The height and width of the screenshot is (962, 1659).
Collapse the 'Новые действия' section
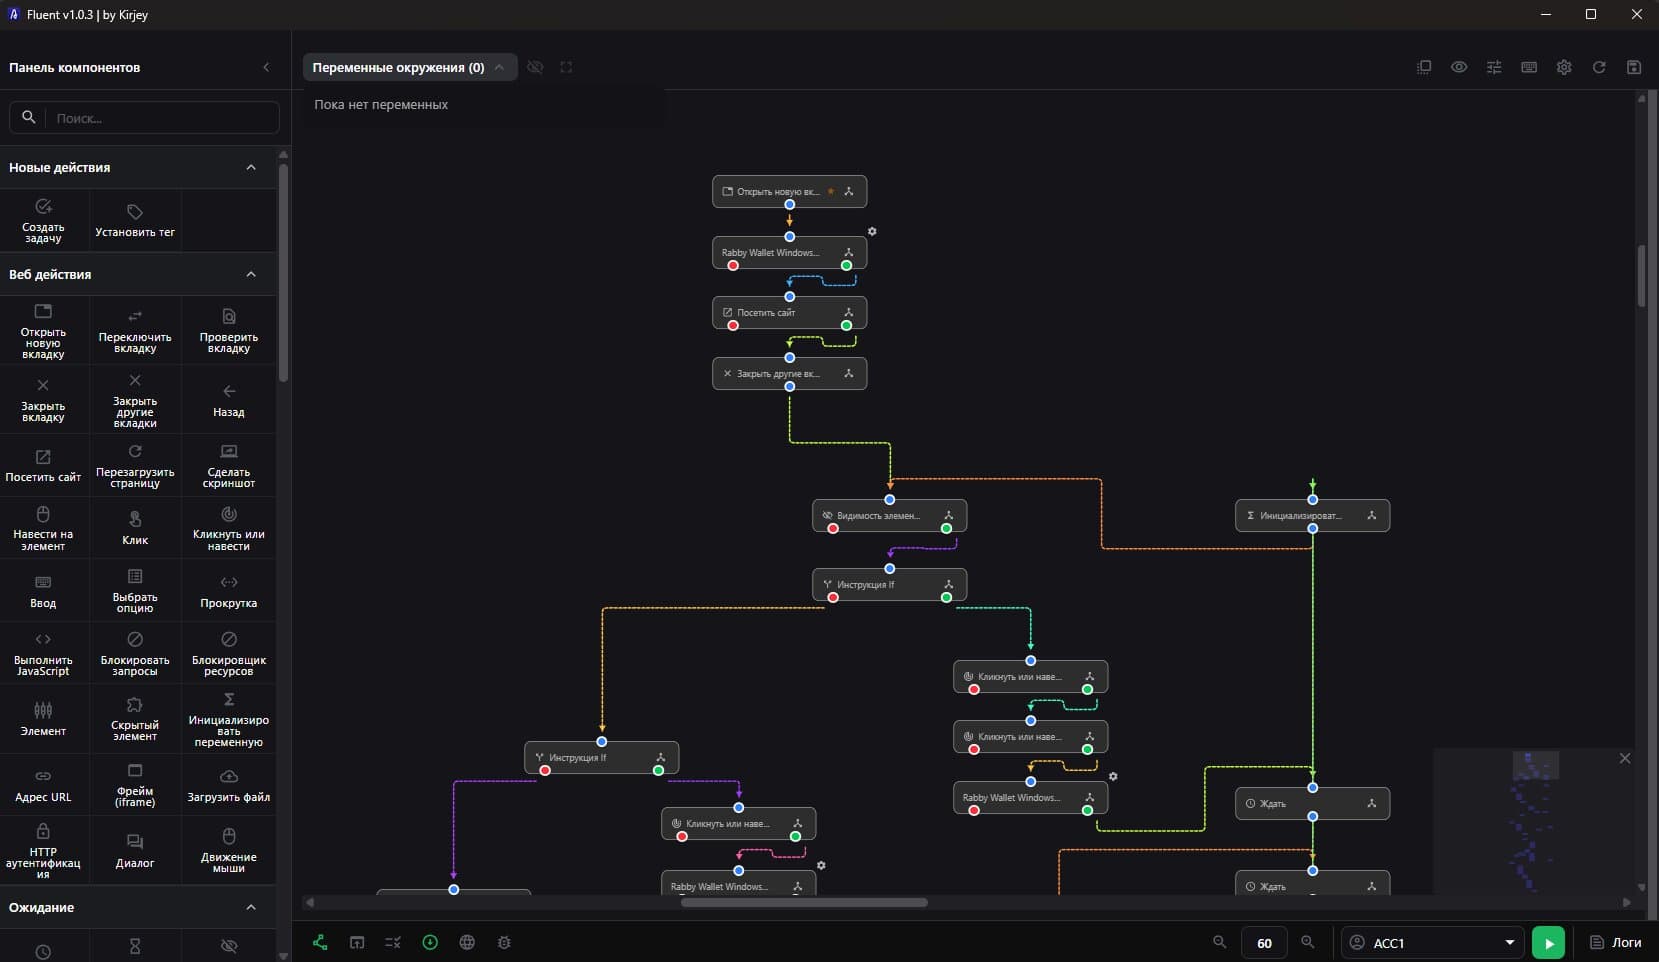point(251,167)
